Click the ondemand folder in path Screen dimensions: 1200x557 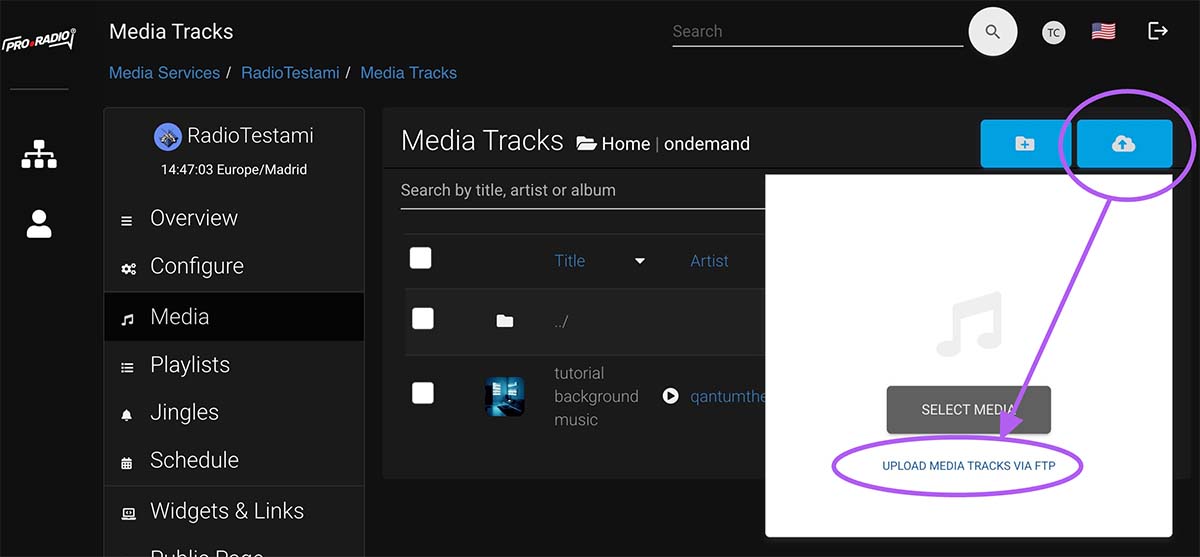point(707,144)
